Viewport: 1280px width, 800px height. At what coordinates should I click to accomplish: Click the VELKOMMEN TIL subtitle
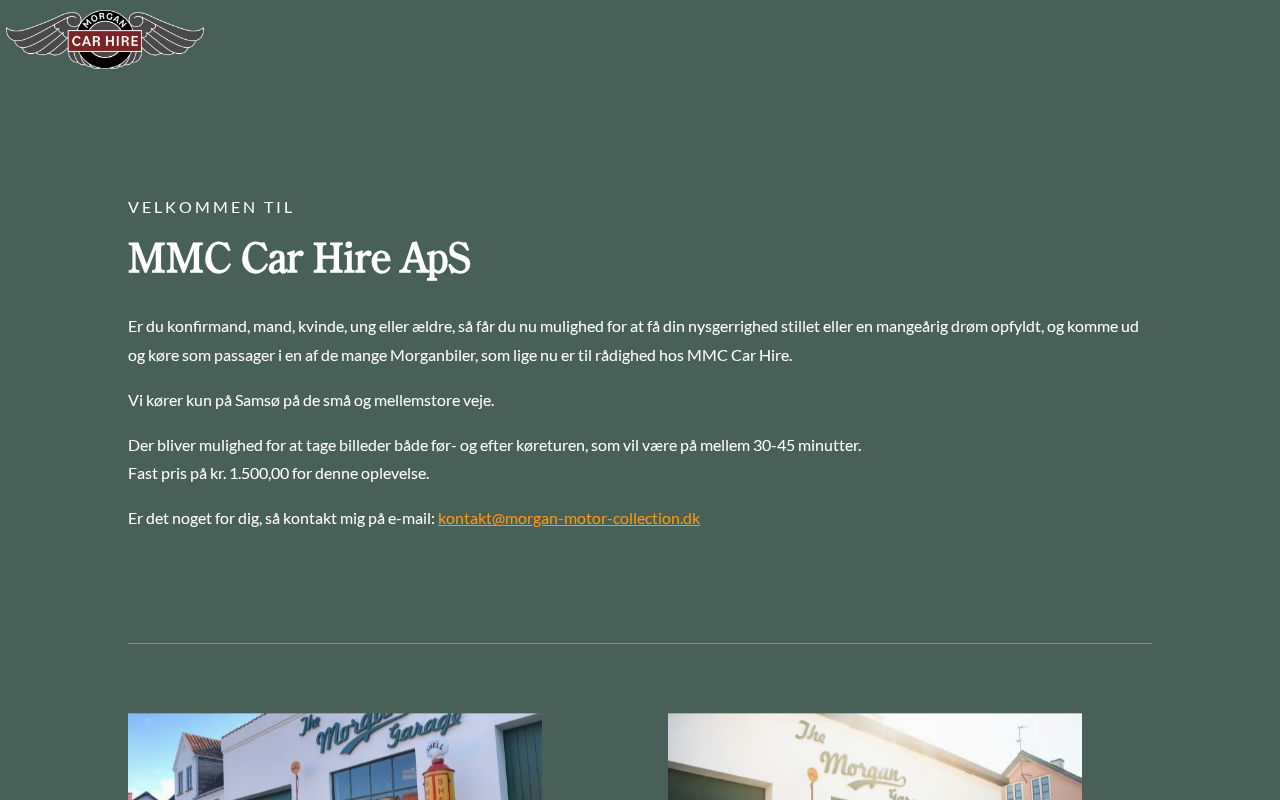click(211, 207)
